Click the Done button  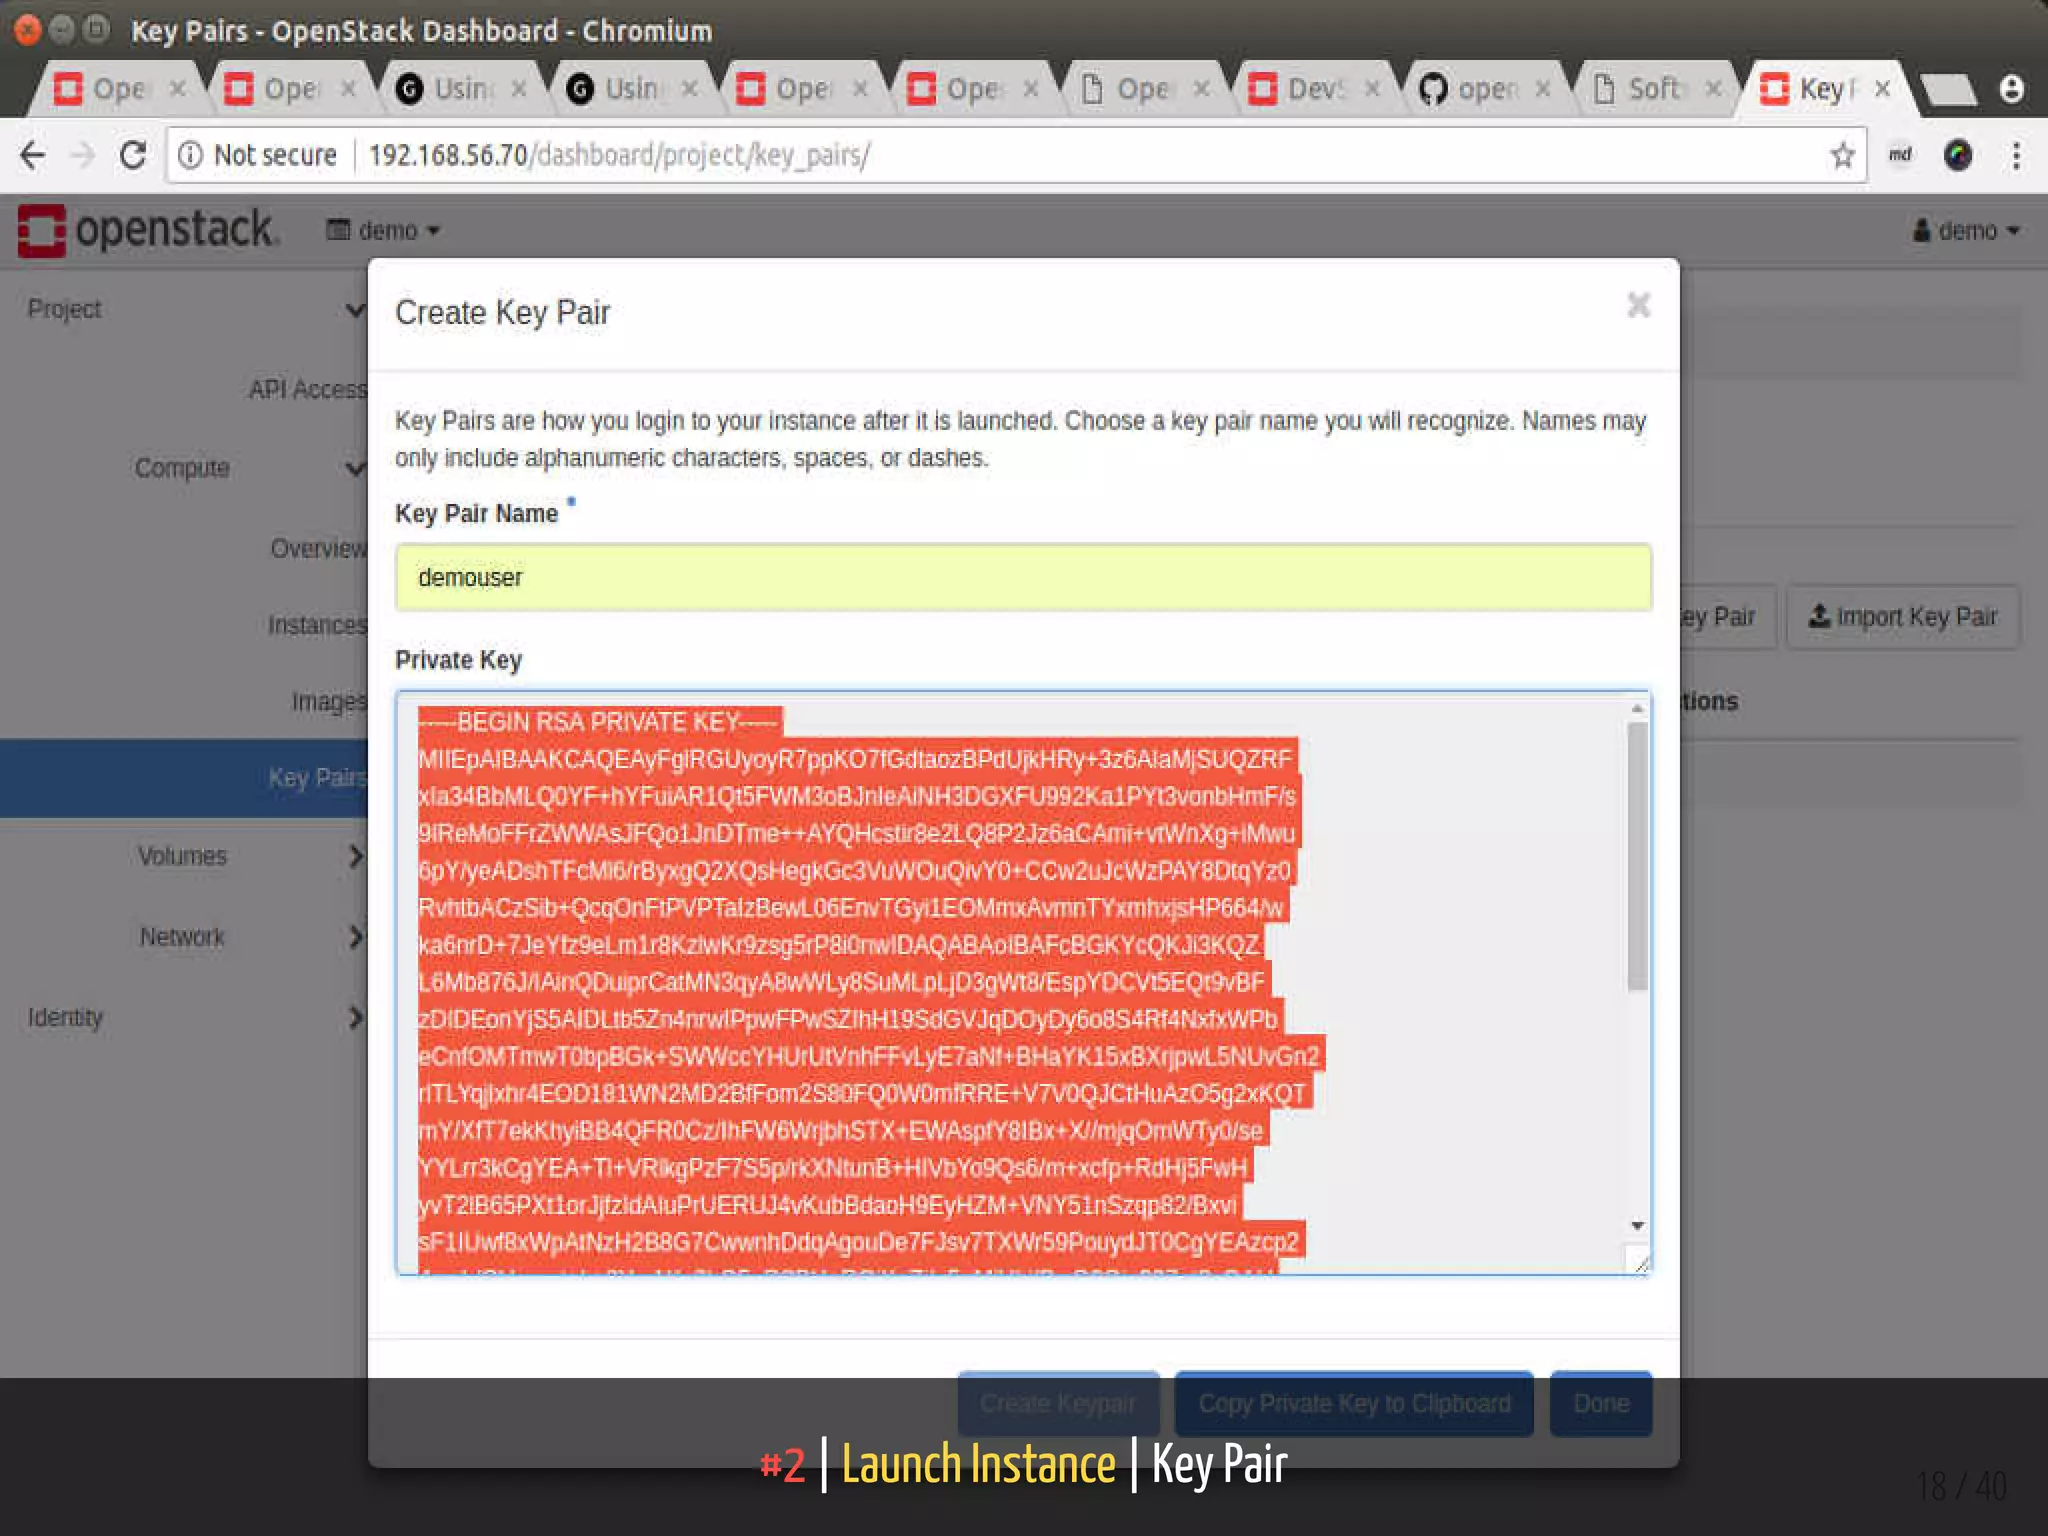click(1600, 1404)
